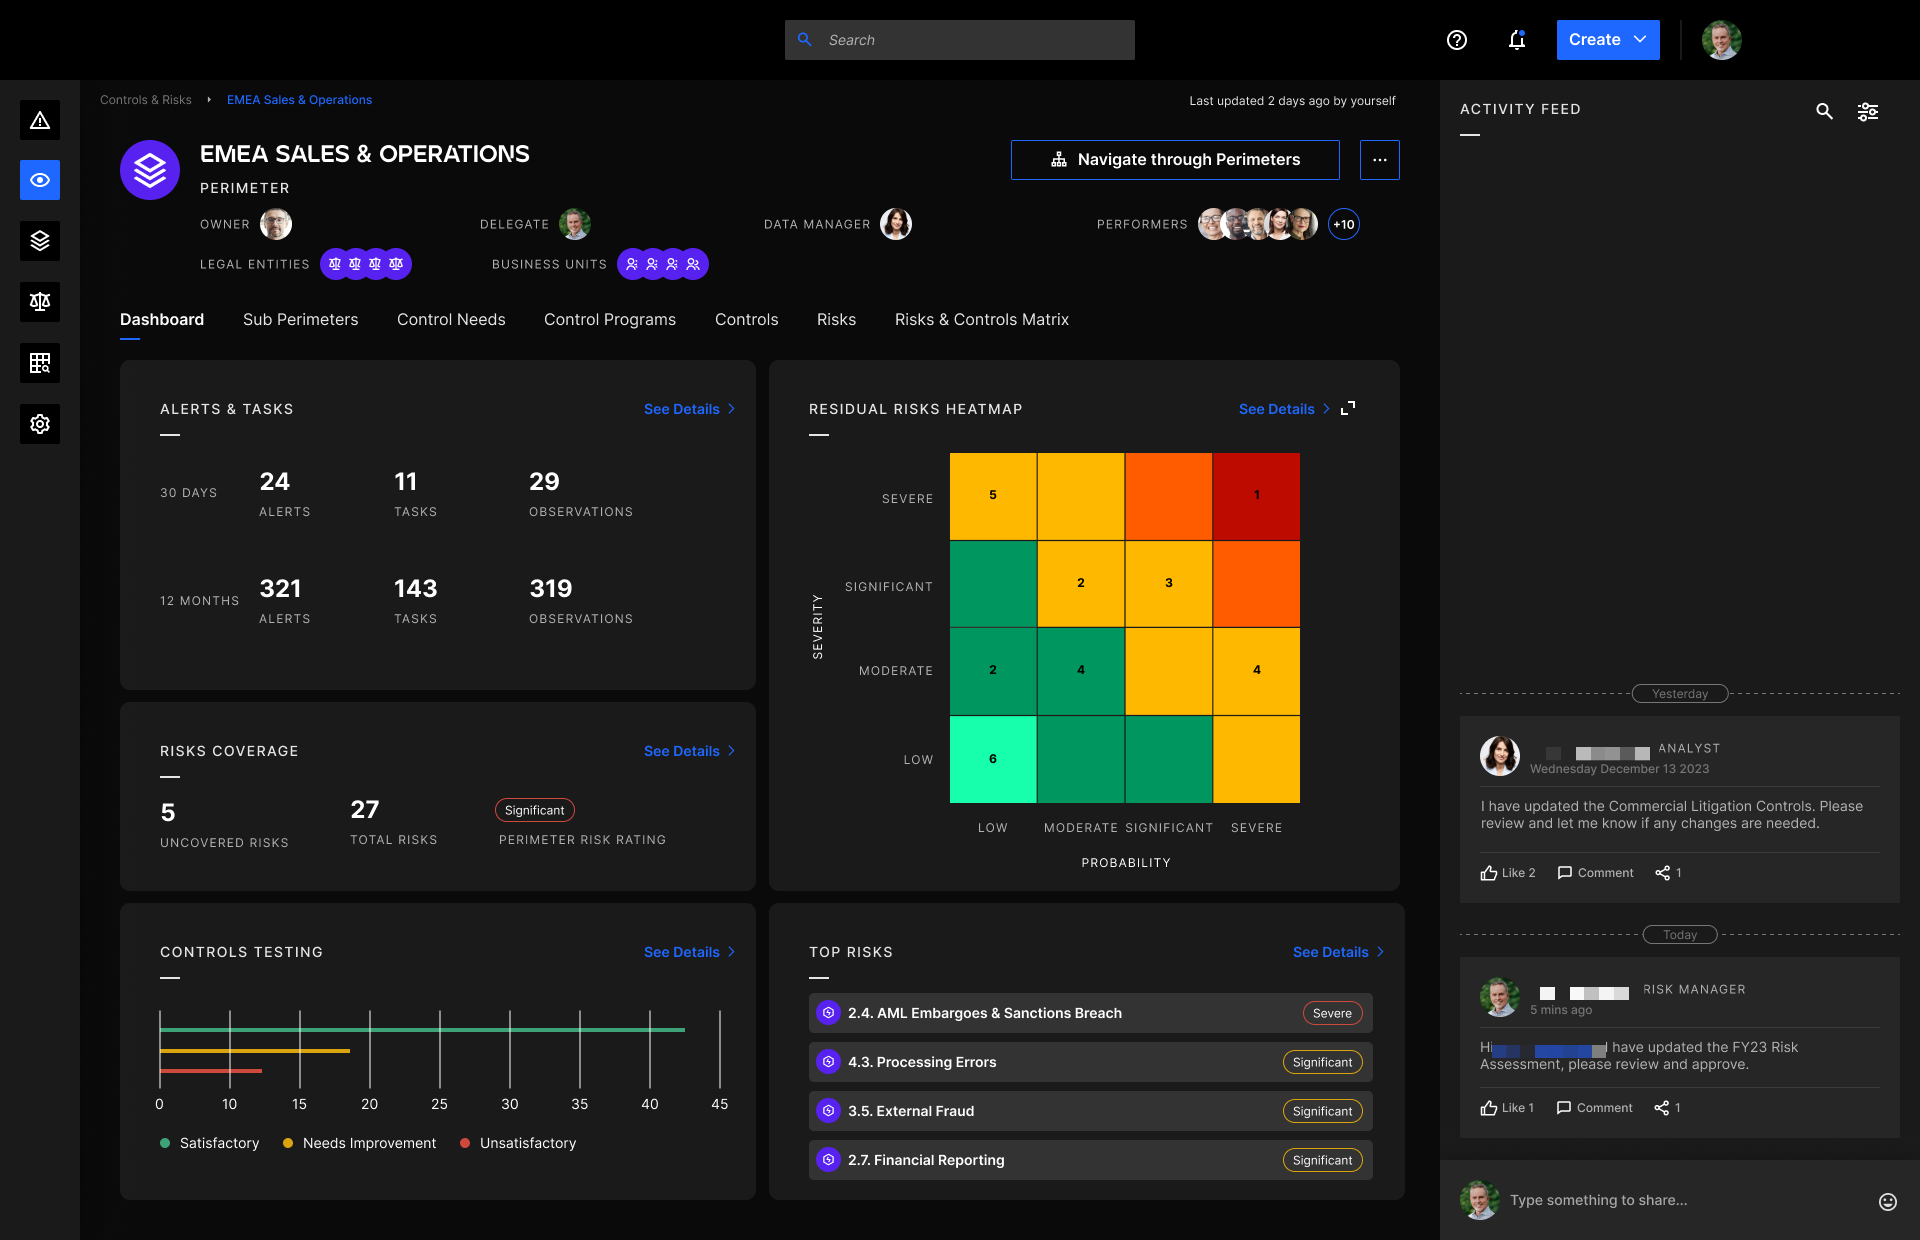
Task: Open the notifications bell icon
Action: click(1517, 40)
